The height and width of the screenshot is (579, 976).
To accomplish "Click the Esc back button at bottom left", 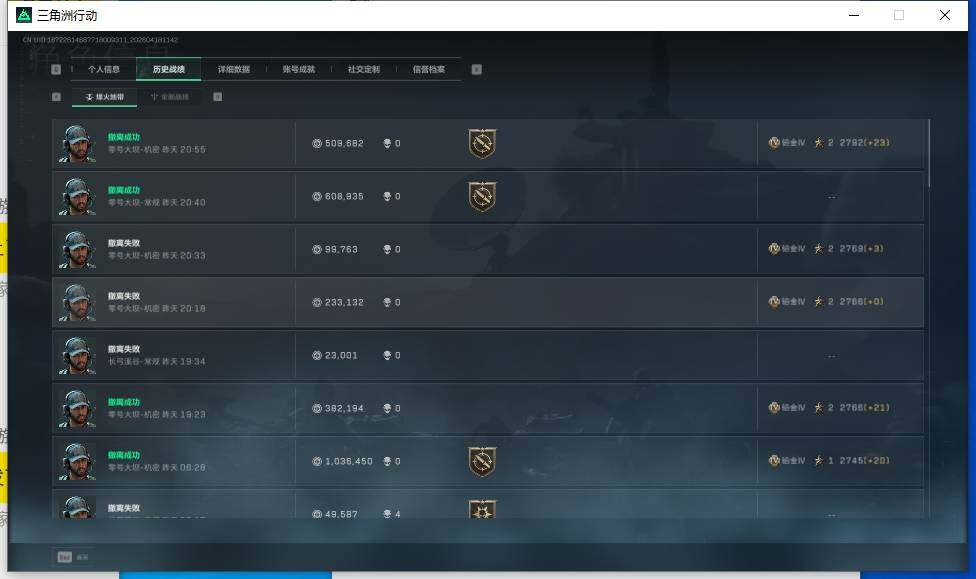I will [x=73, y=557].
